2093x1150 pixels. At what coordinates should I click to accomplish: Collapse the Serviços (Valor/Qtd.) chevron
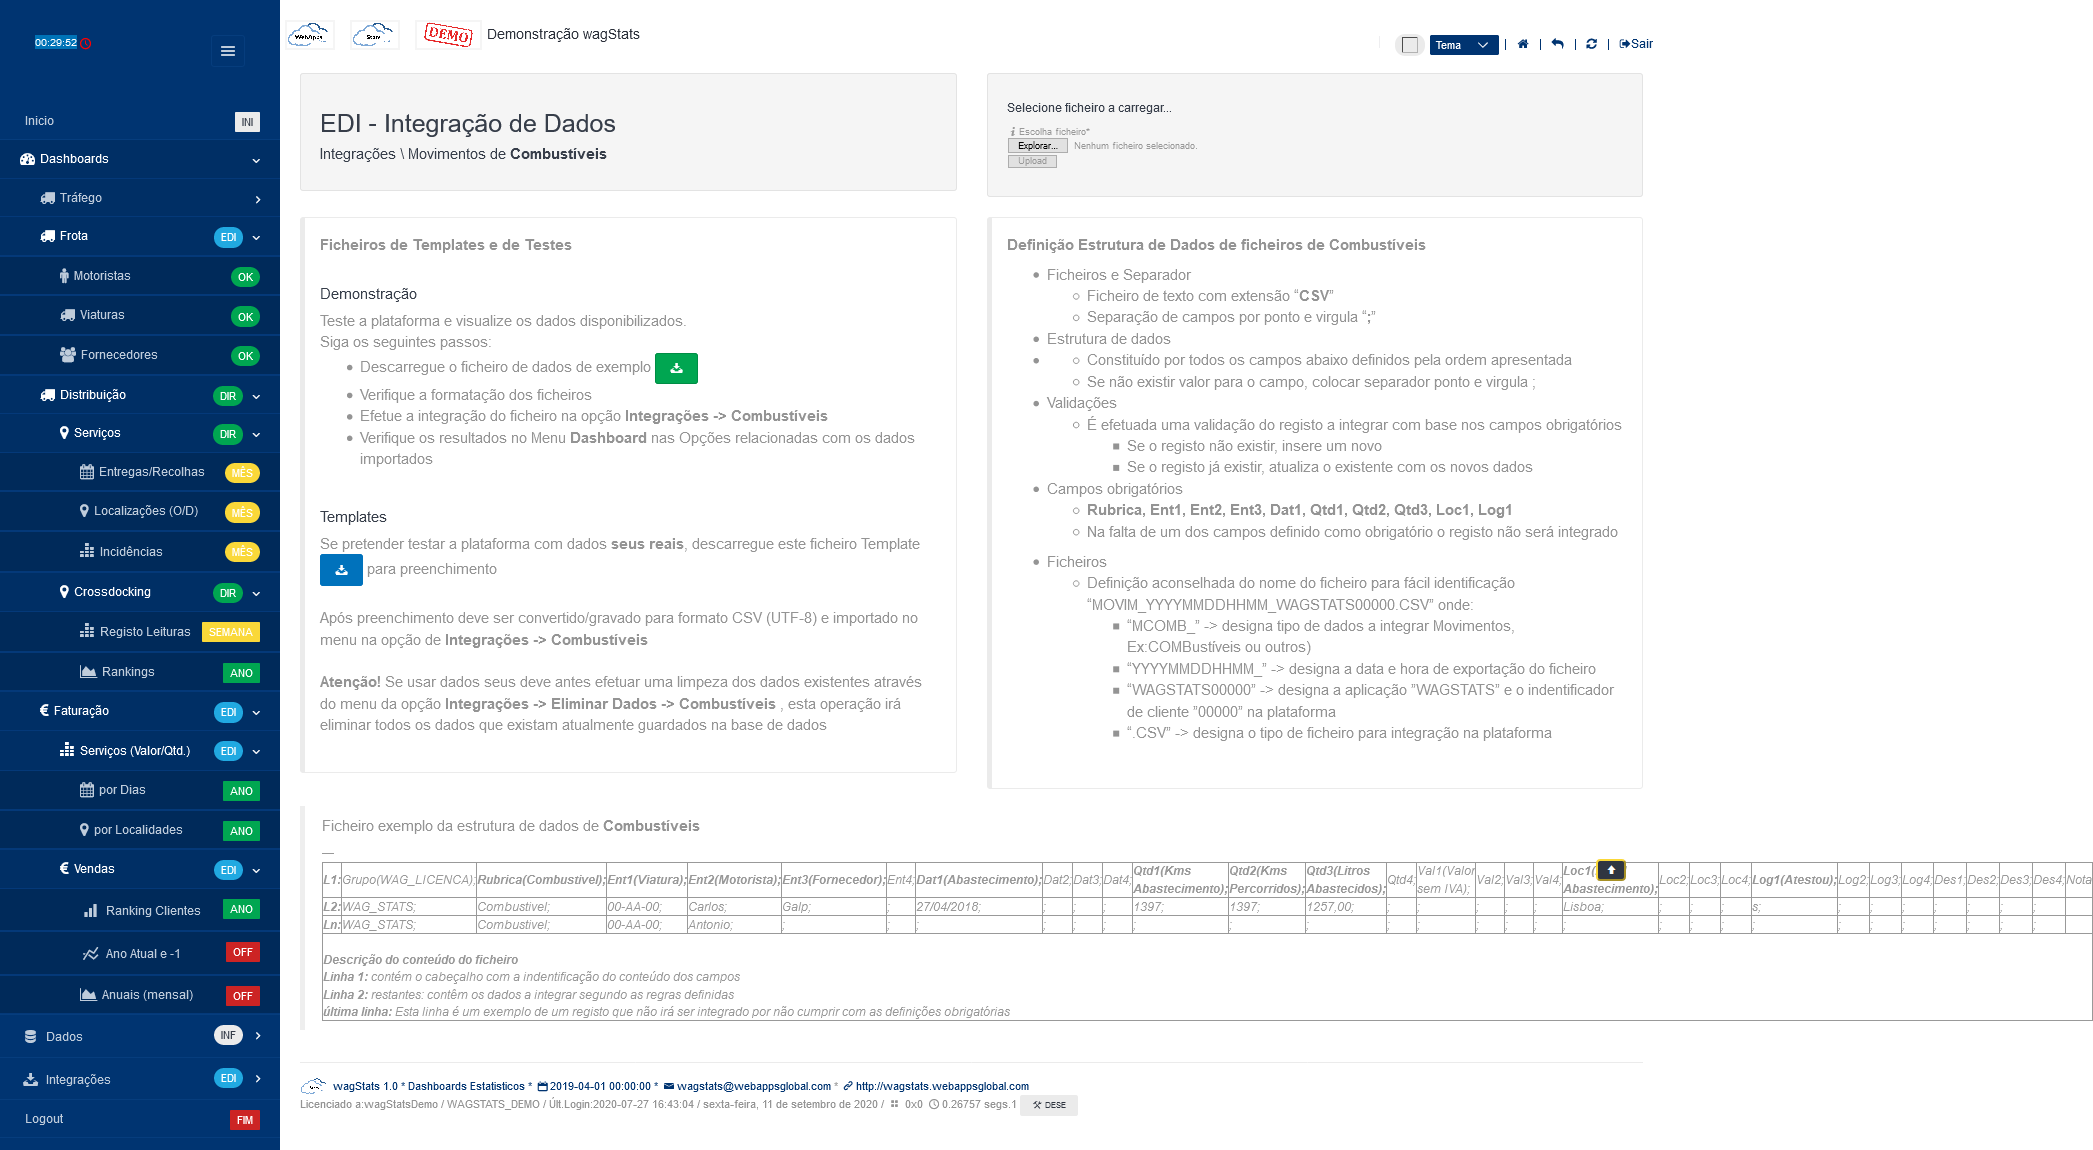coord(256,752)
